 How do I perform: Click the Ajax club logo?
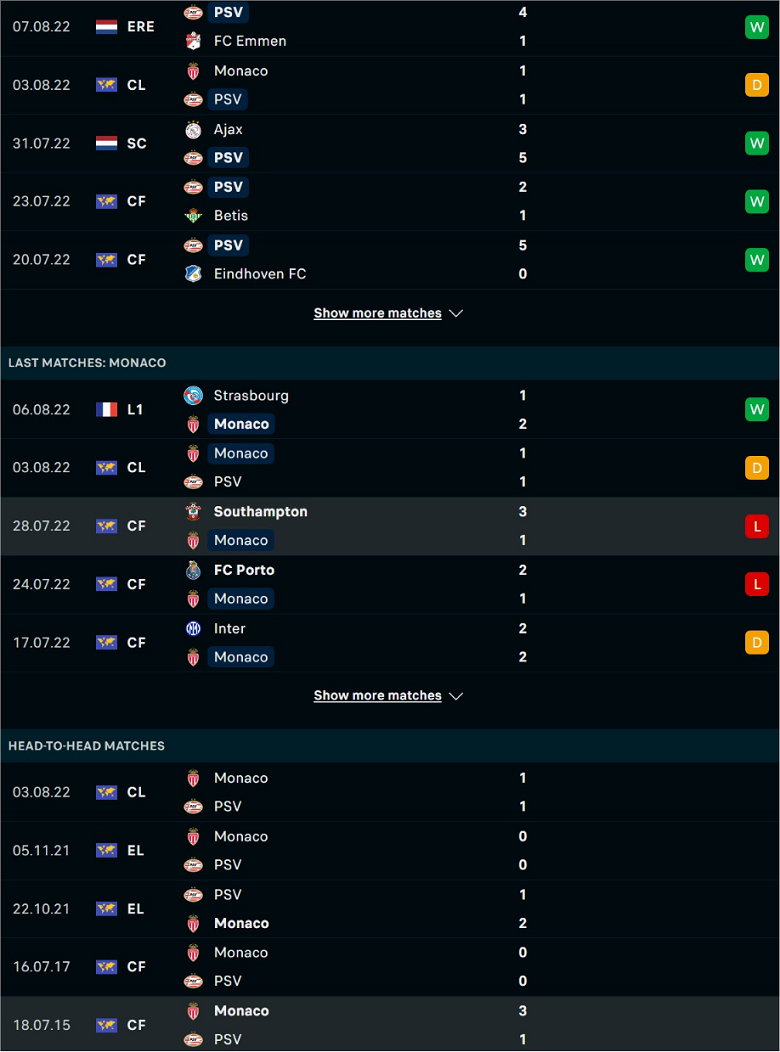193,129
